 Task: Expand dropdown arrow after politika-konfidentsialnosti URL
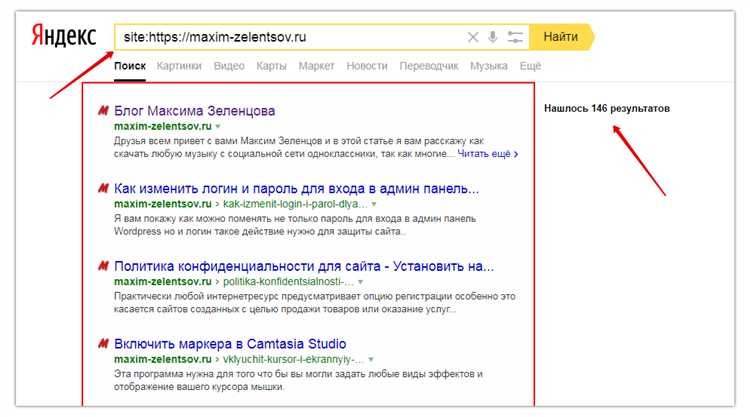[x=361, y=282]
